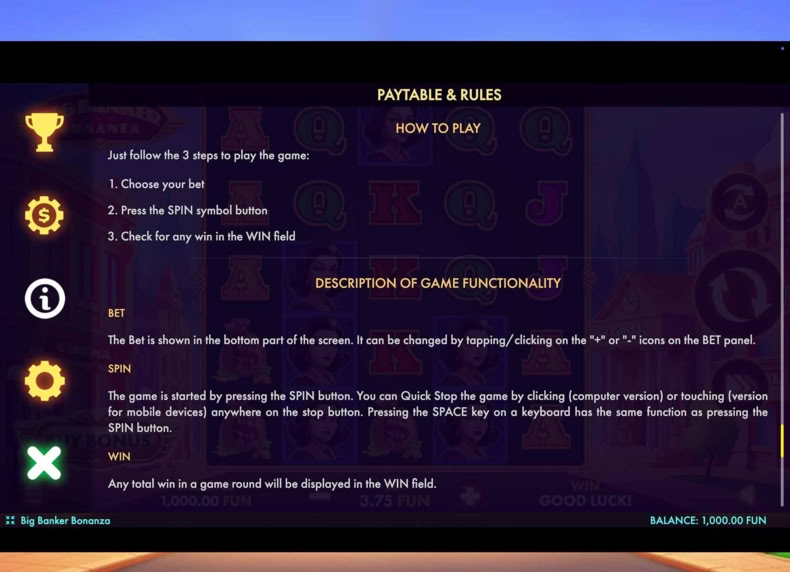
Task: Select the PAYTABLE & RULES header
Action: 439,95
